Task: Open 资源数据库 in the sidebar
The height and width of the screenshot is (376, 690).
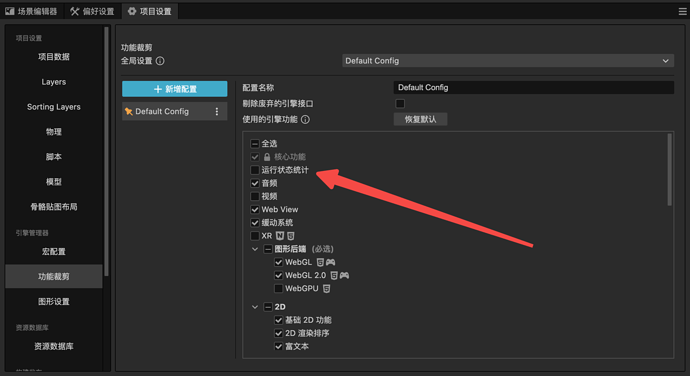Action: (x=54, y=347)
